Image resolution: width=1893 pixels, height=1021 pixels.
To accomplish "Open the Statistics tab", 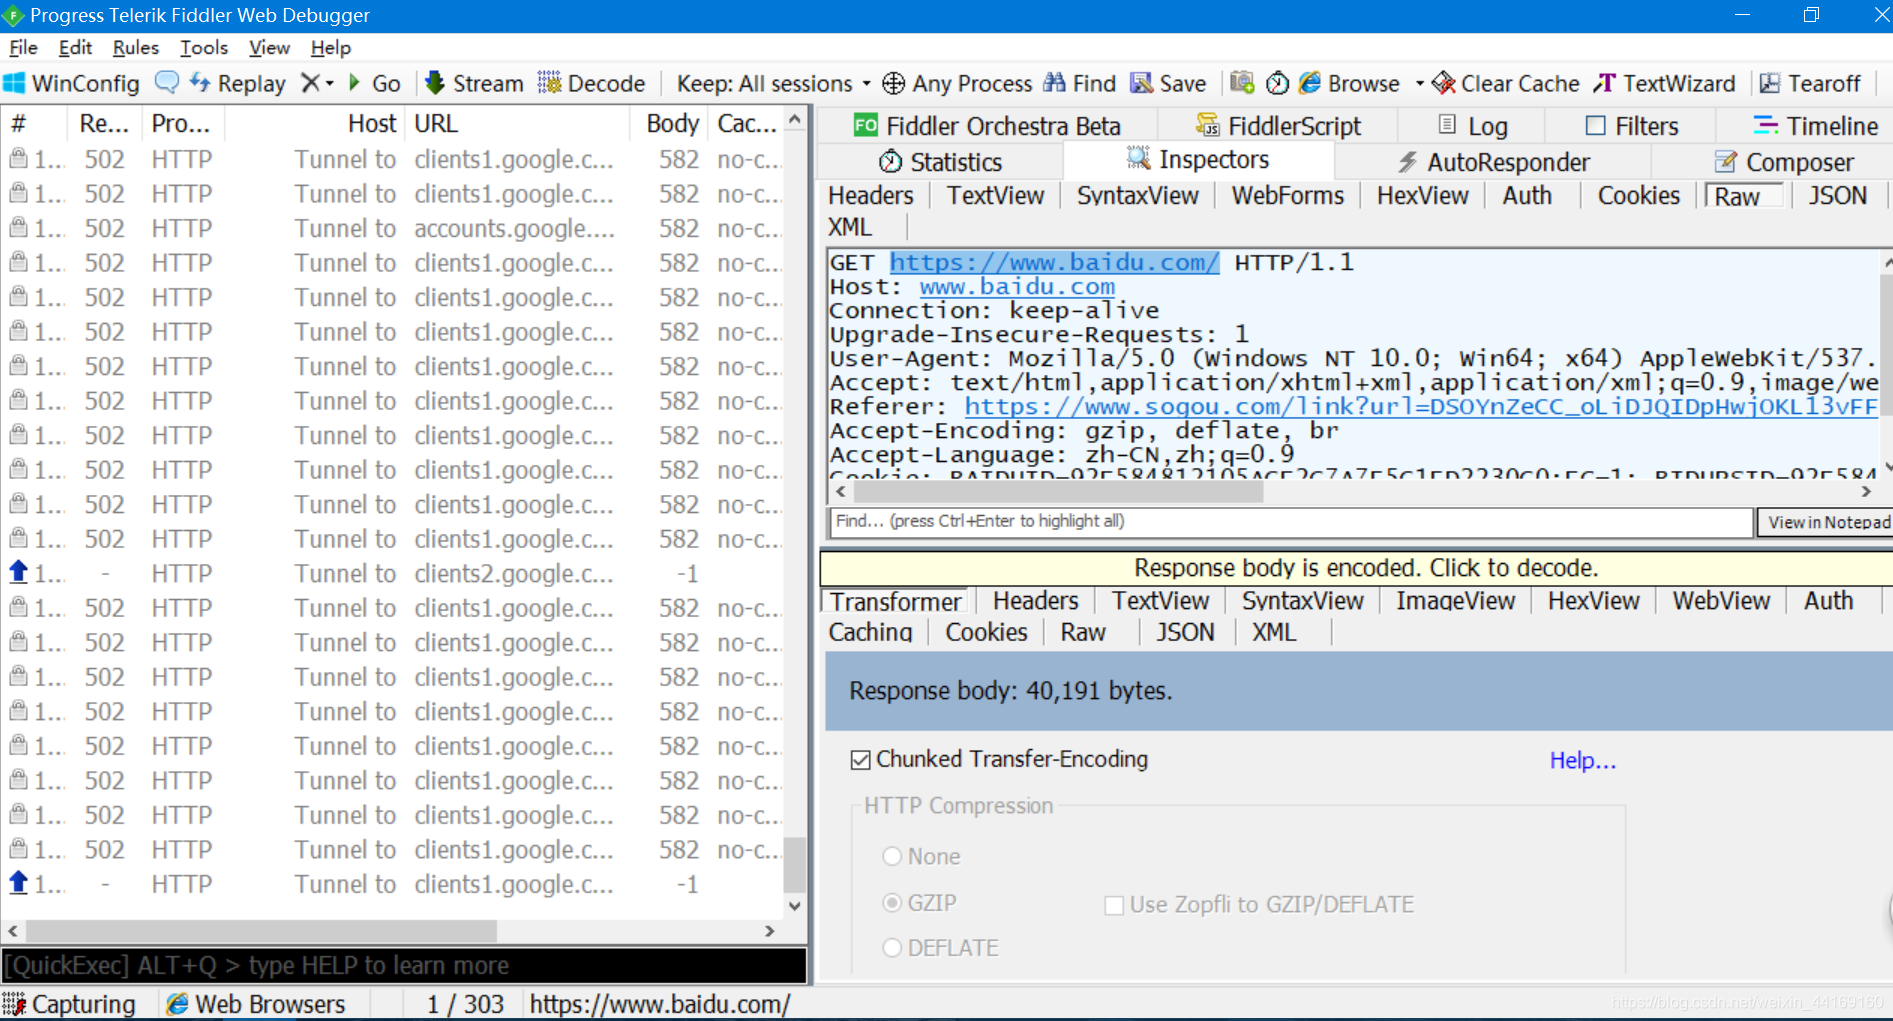I will pyautogui.click(x=940, y=162).
